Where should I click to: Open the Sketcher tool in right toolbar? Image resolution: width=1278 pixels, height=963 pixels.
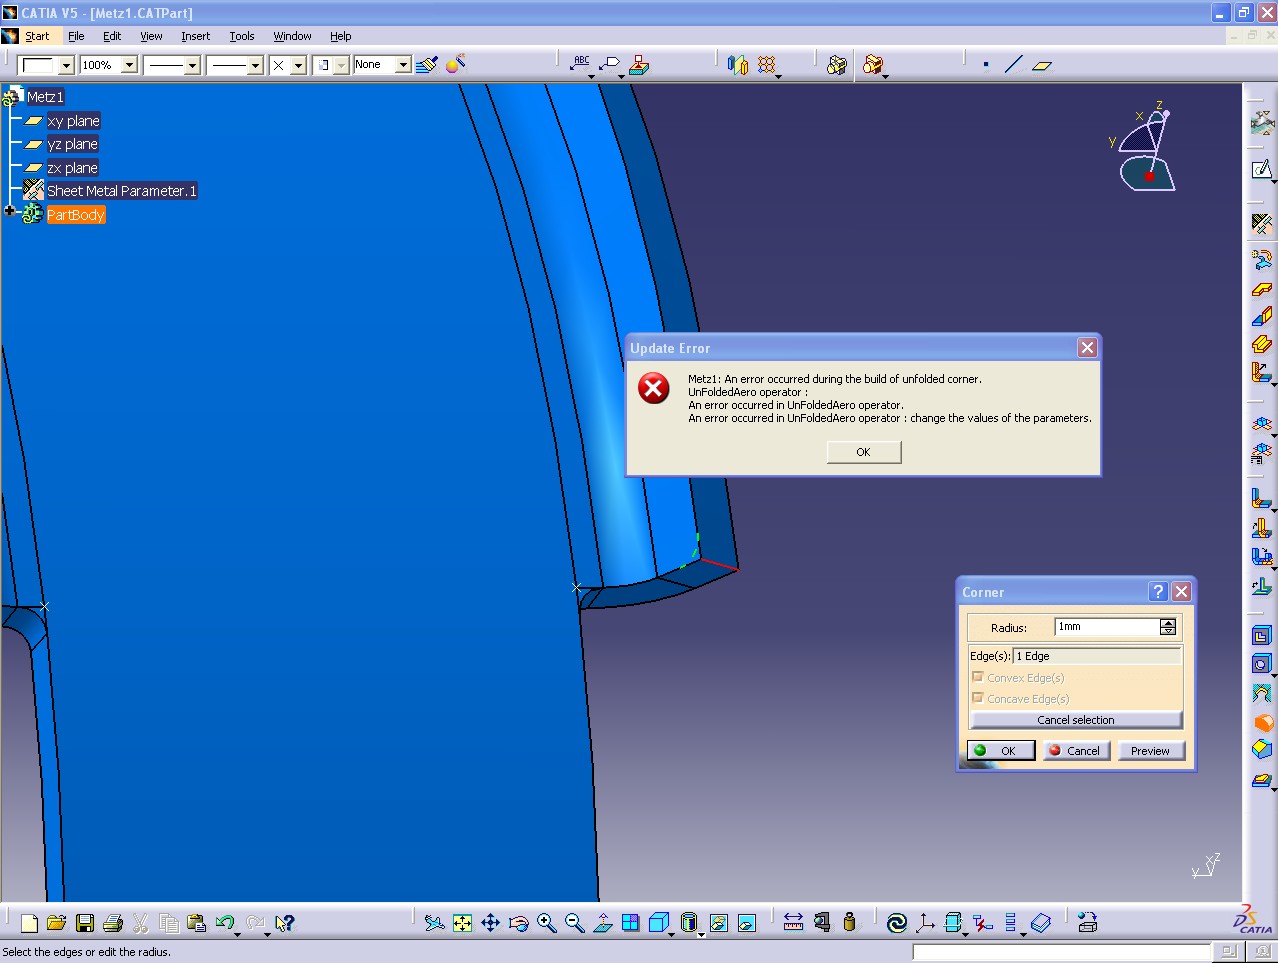[1262, 169]
